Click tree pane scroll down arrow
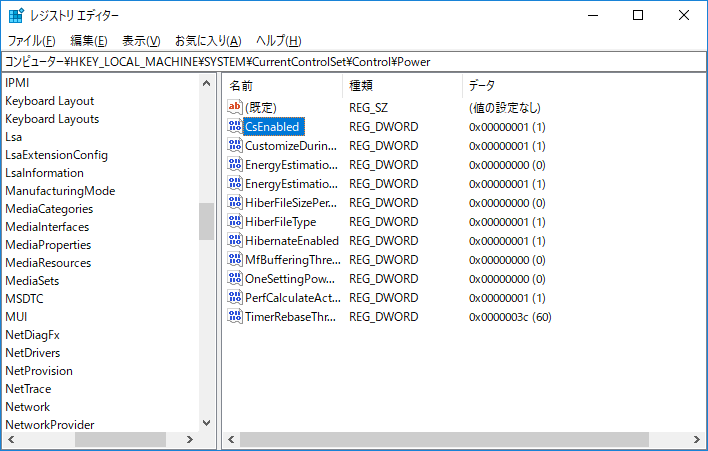This screenshot has width=708, height=451. pos(206,423)
